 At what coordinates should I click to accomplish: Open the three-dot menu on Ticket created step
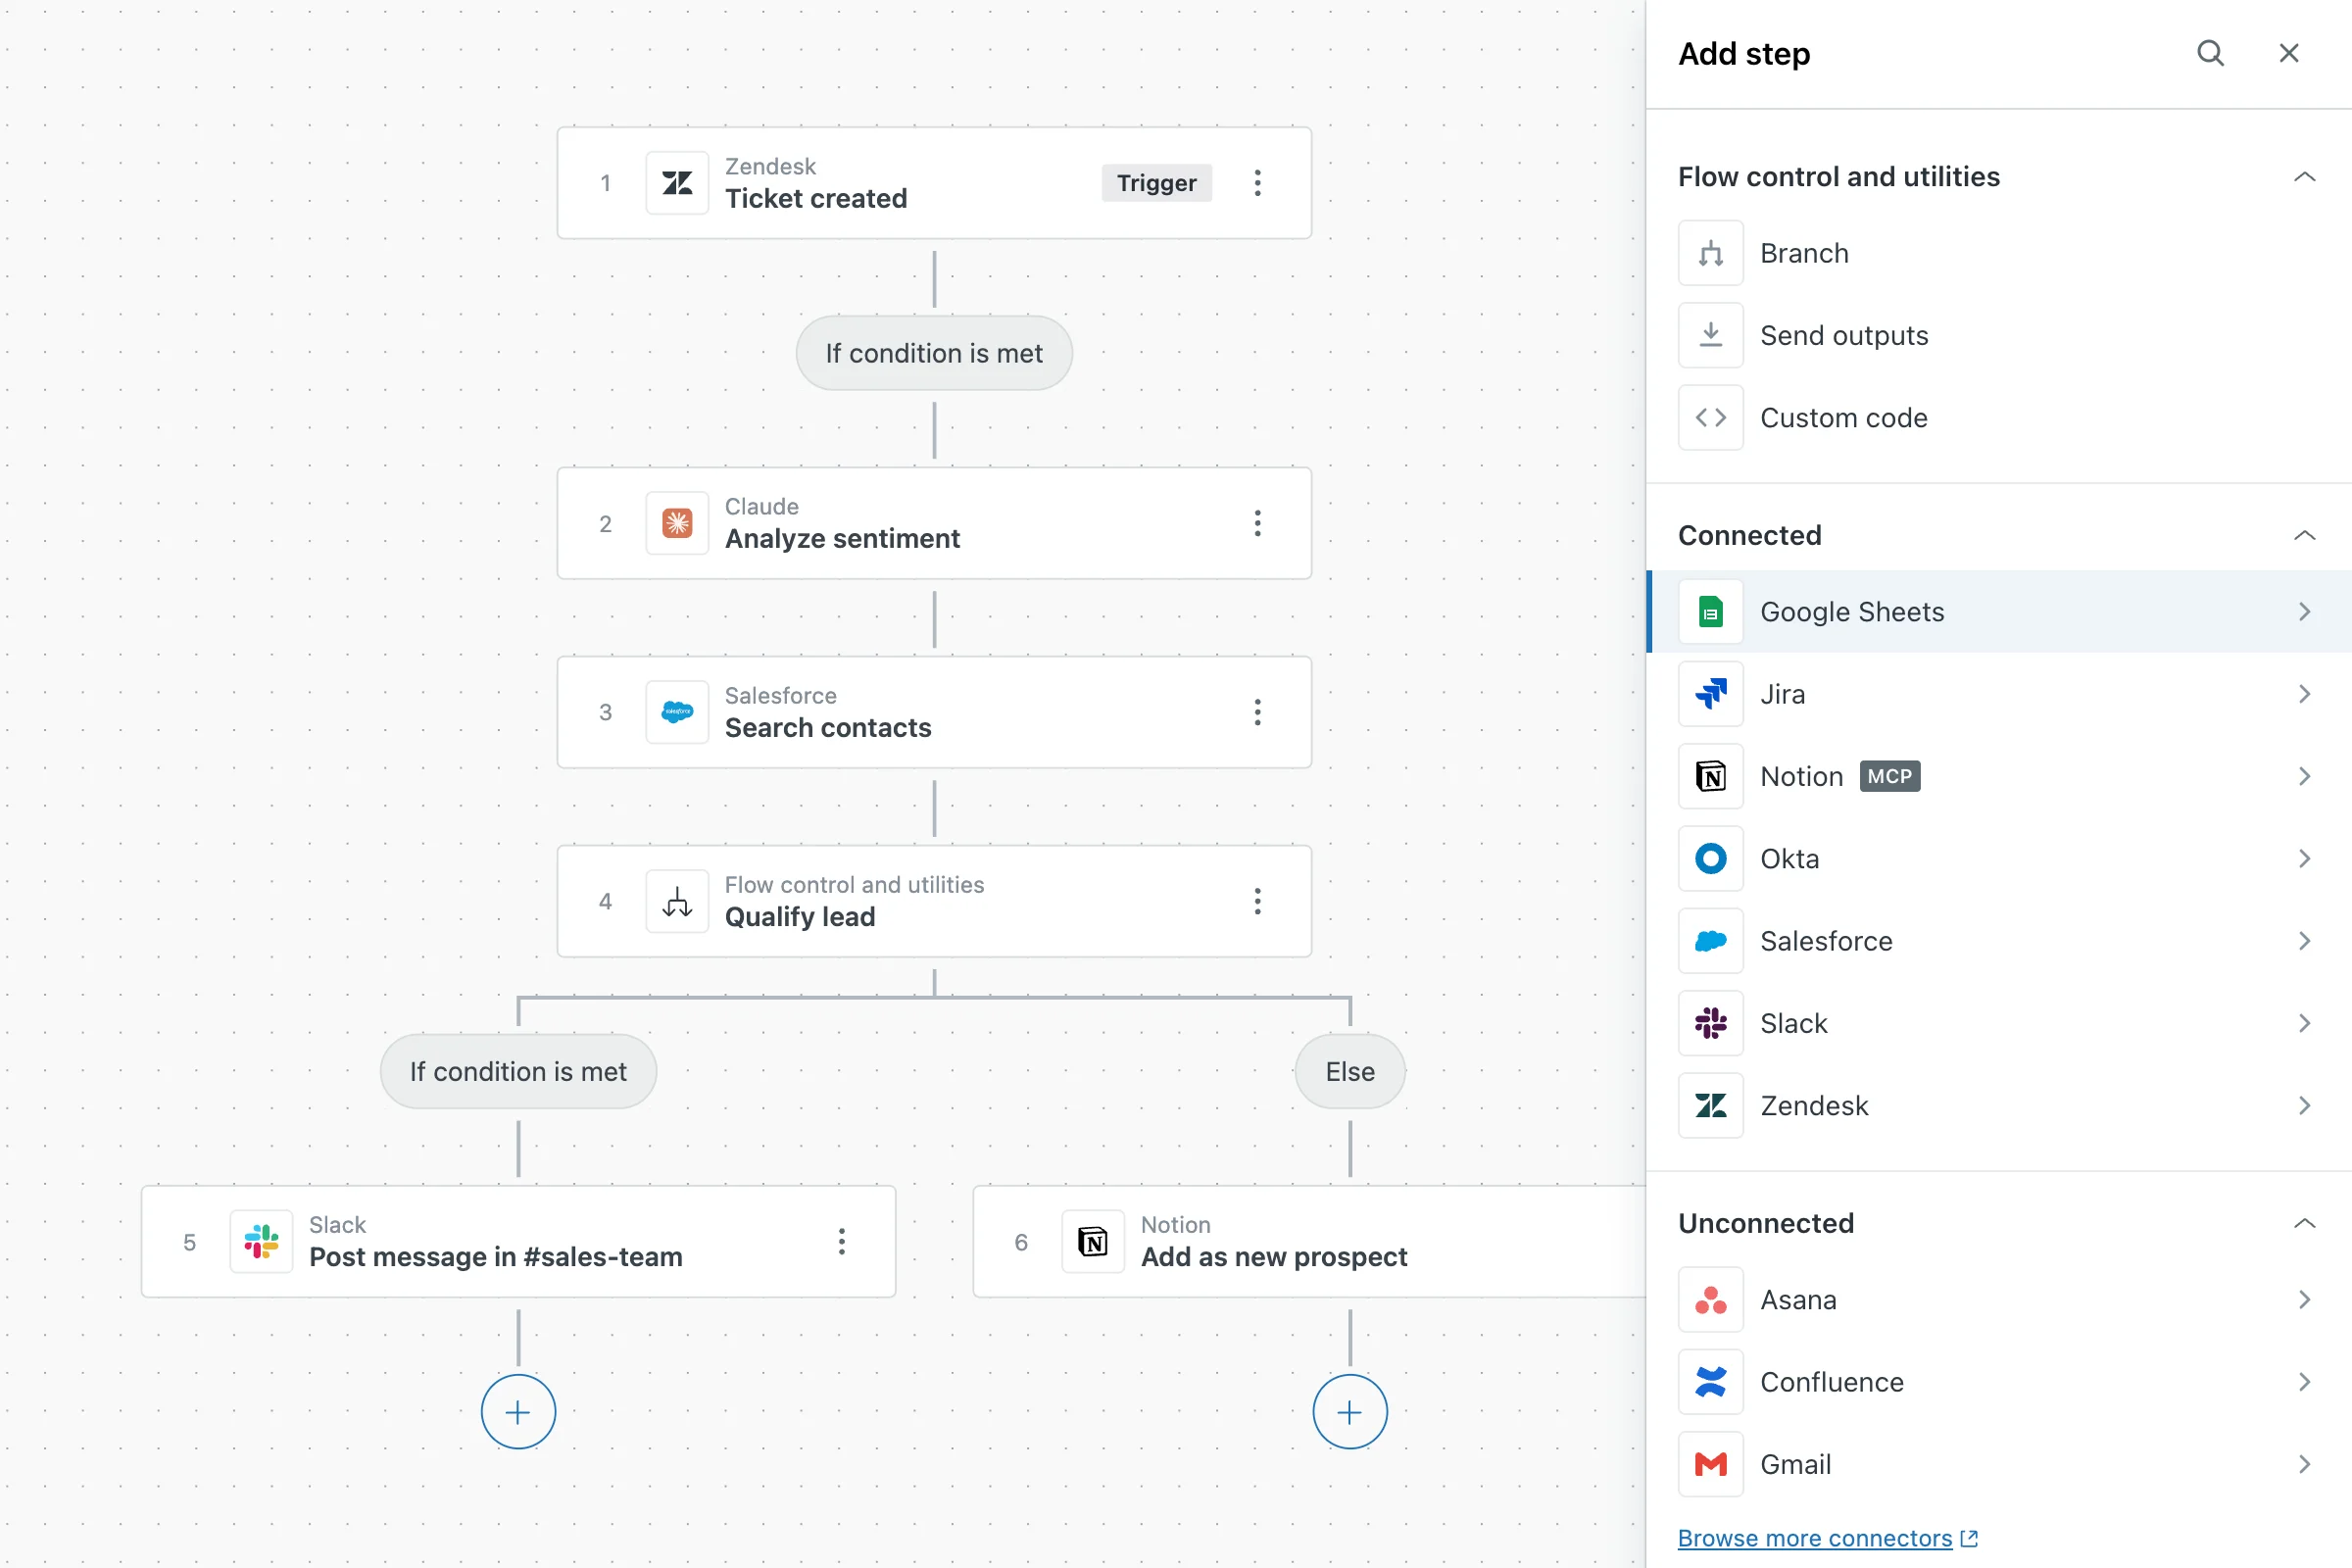tap(1257, 183)
